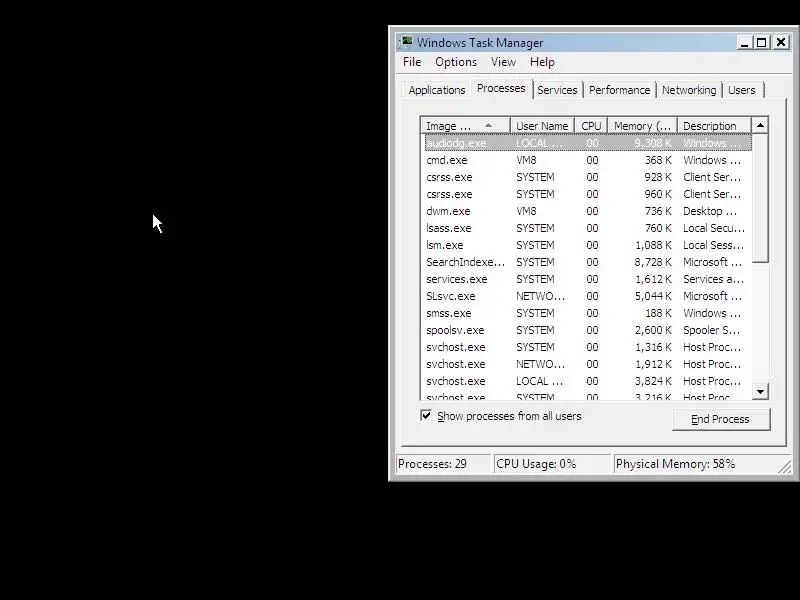800x600 pixels.
Task: Sort by User Name column header
Action: coord(542,126)
